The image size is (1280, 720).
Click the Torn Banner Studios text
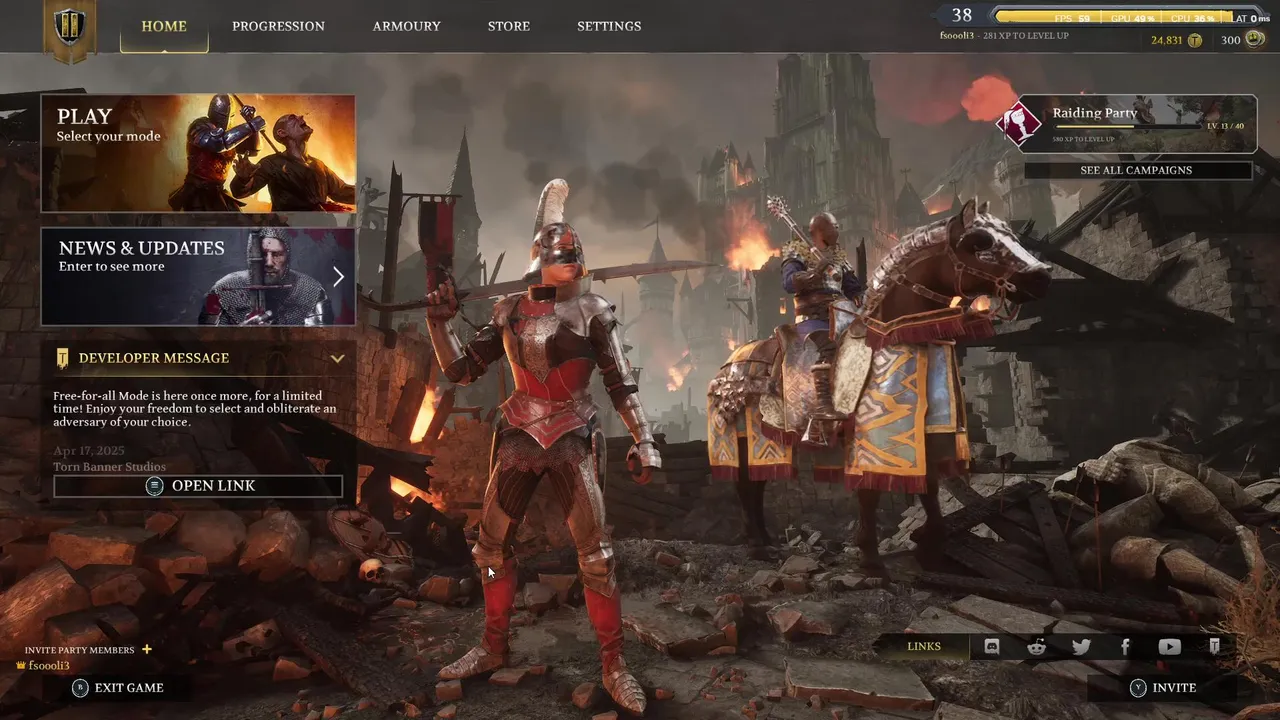click(110, 467)
